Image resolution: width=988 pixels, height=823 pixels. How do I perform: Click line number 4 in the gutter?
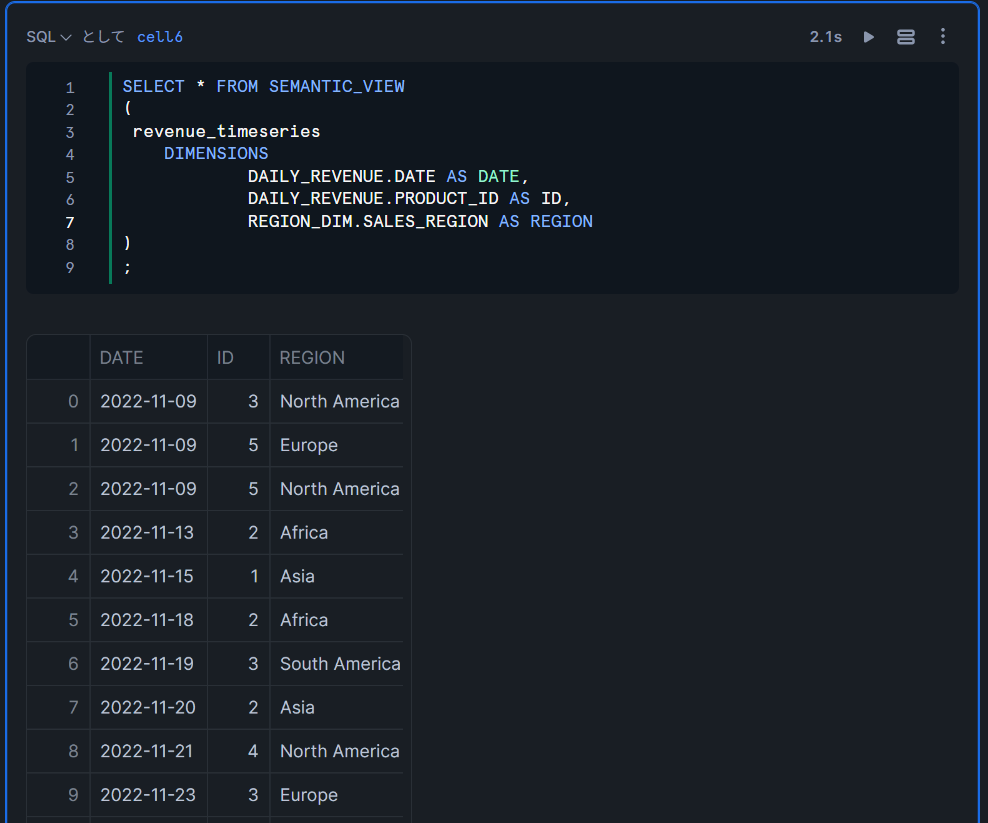[70, 154]
